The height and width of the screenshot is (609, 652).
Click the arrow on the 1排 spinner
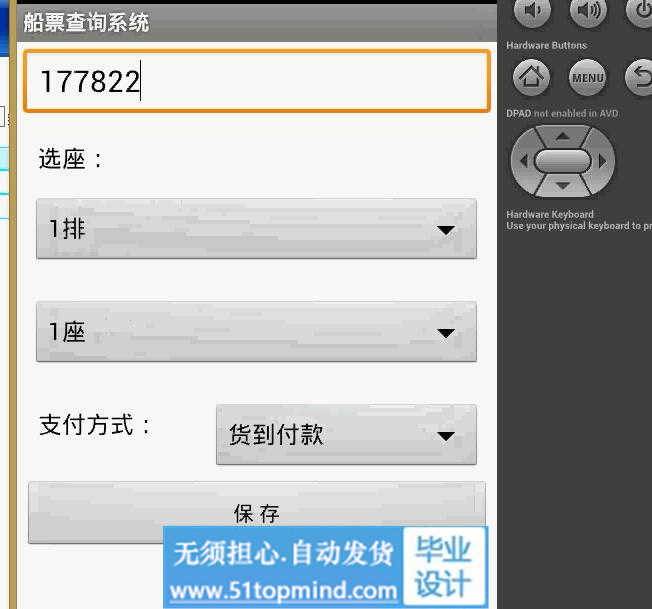[x=446, y=230]
